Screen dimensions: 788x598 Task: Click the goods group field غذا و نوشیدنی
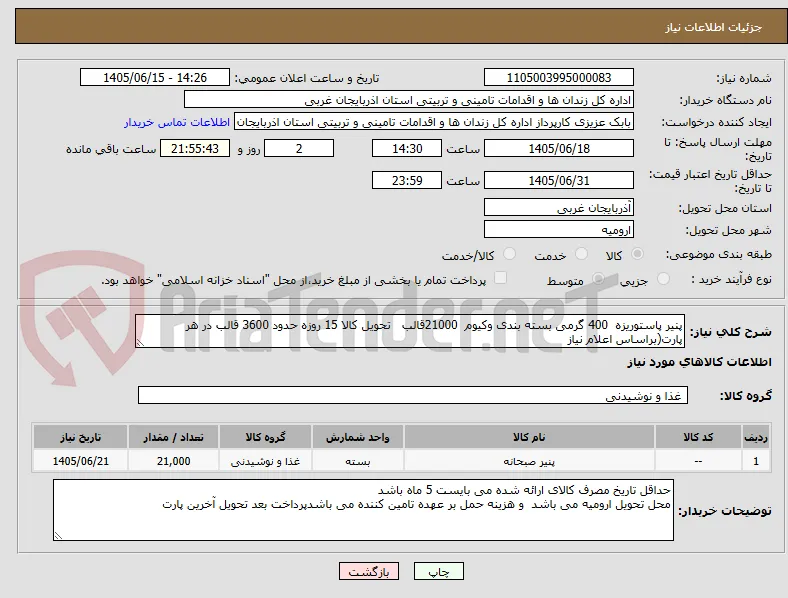(x=413, y=395)
